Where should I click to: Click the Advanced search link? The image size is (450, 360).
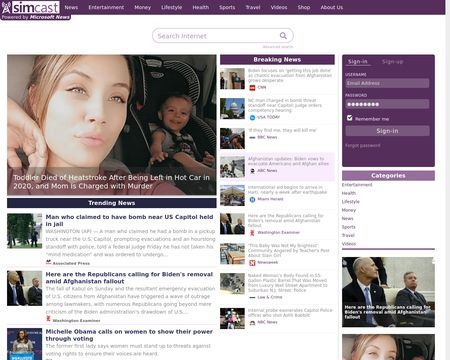coord(278,47)
